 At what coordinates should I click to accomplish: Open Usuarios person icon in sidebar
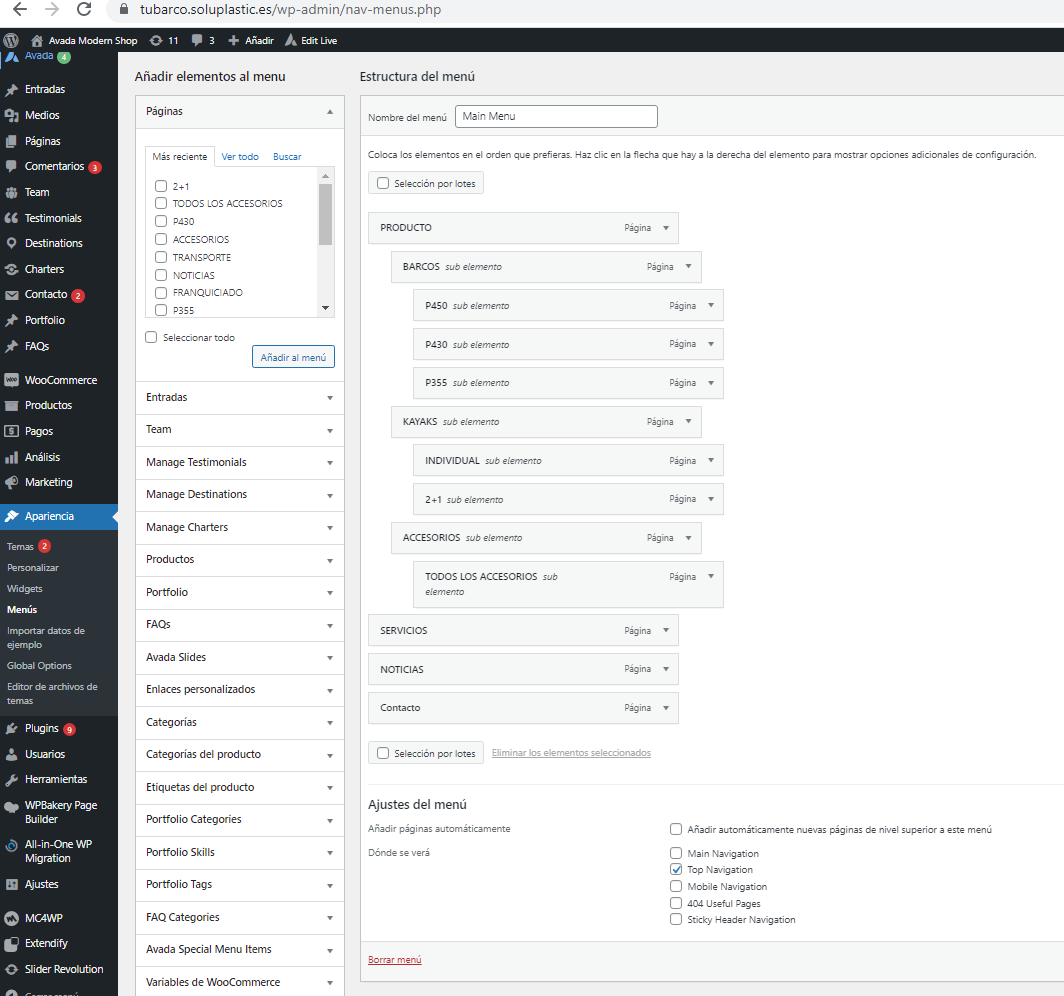[12, 754]
